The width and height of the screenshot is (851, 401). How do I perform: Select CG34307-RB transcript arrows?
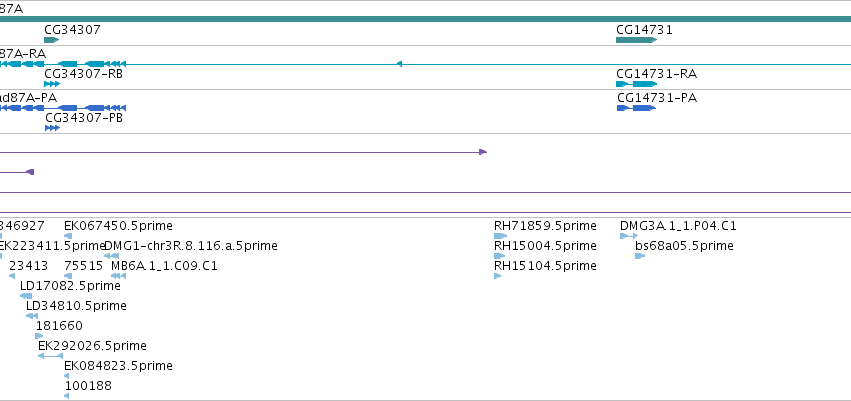coord(52,84)
